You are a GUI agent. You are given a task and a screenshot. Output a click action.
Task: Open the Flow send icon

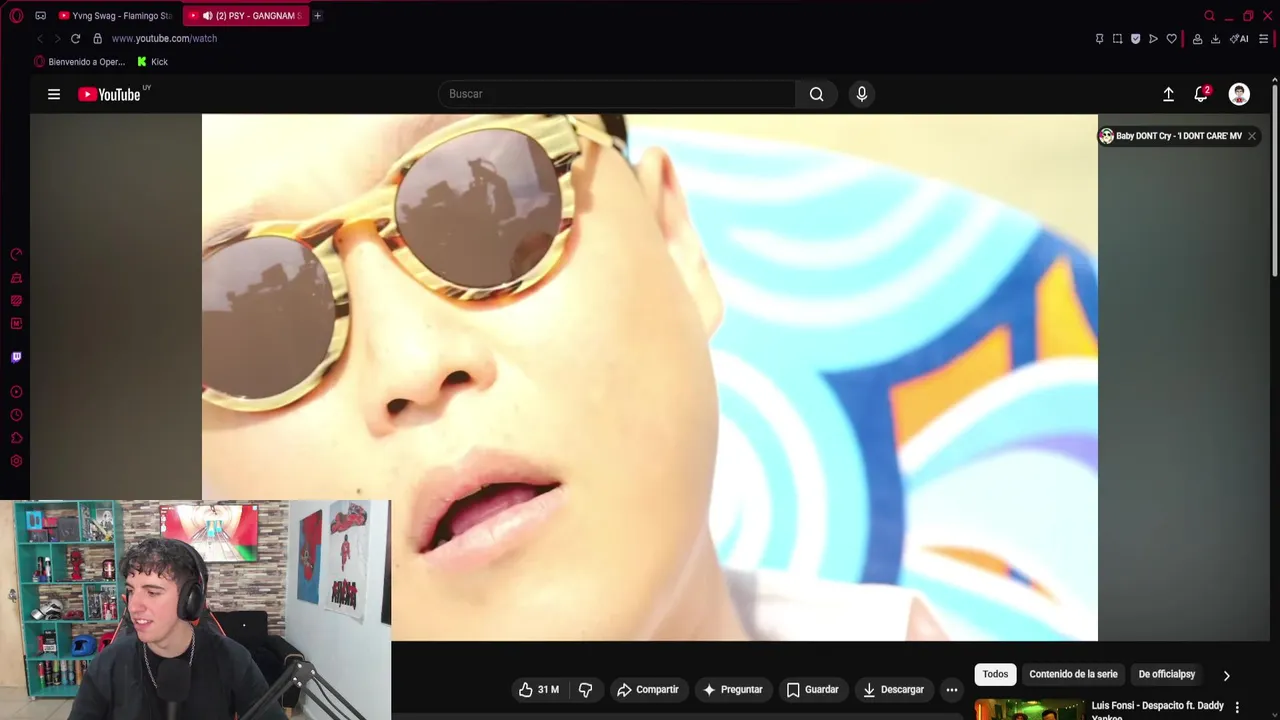[1153, 39]
